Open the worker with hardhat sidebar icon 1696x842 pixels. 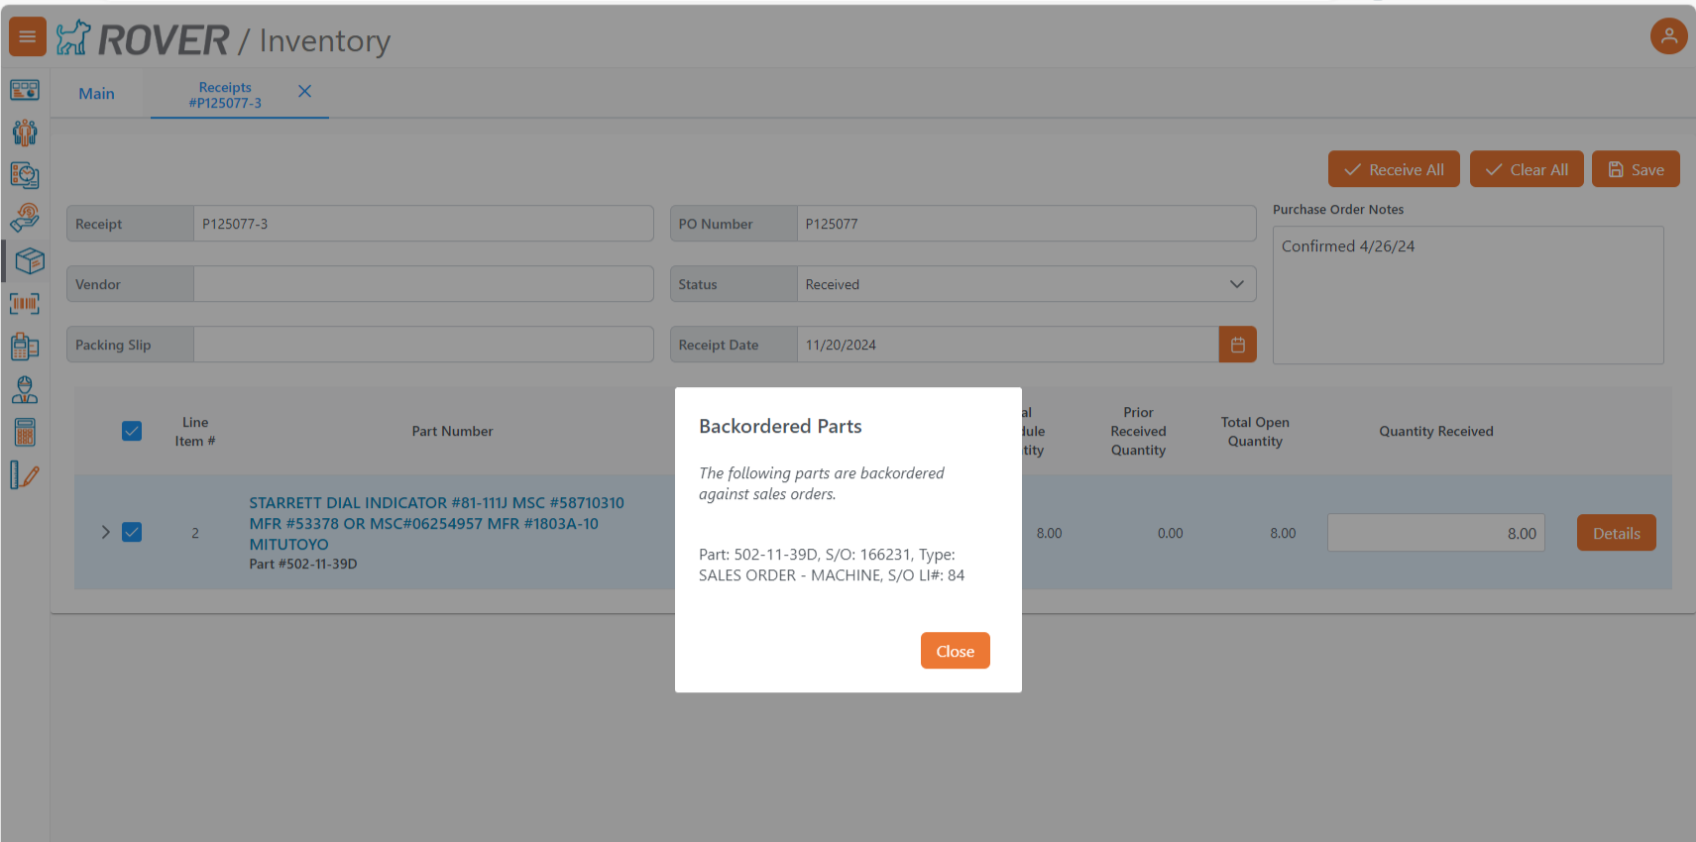[25, 389]
